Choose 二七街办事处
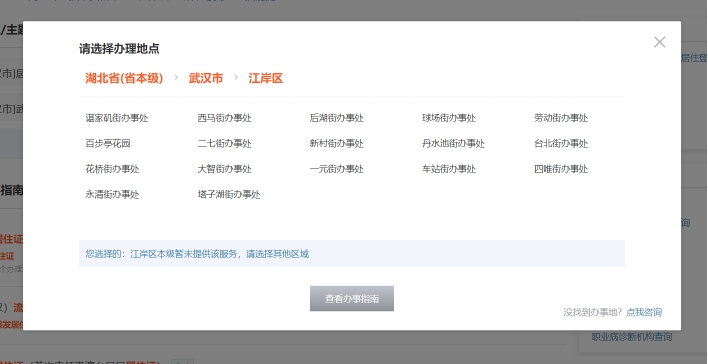The image size is (708, 364). pos(224,144)
